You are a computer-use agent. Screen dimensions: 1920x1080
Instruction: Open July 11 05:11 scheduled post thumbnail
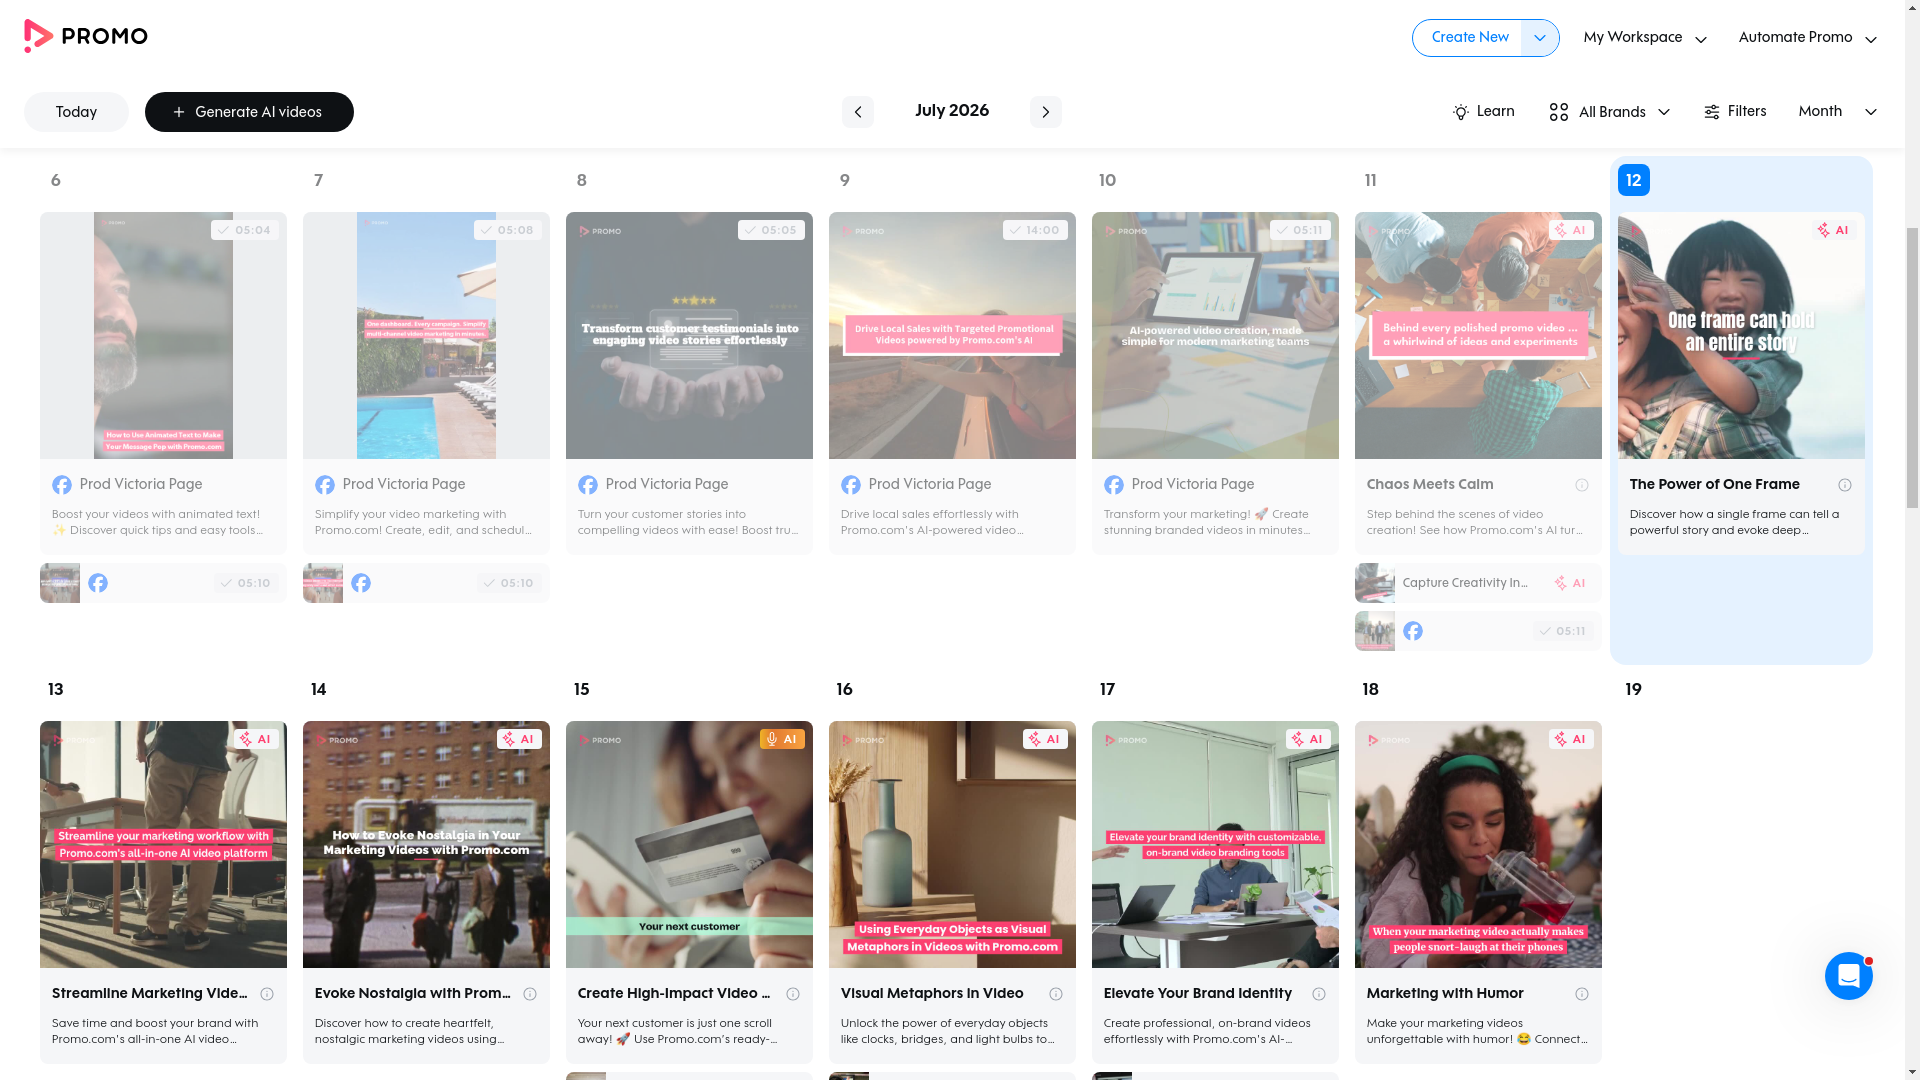[x=1375, y=631]
